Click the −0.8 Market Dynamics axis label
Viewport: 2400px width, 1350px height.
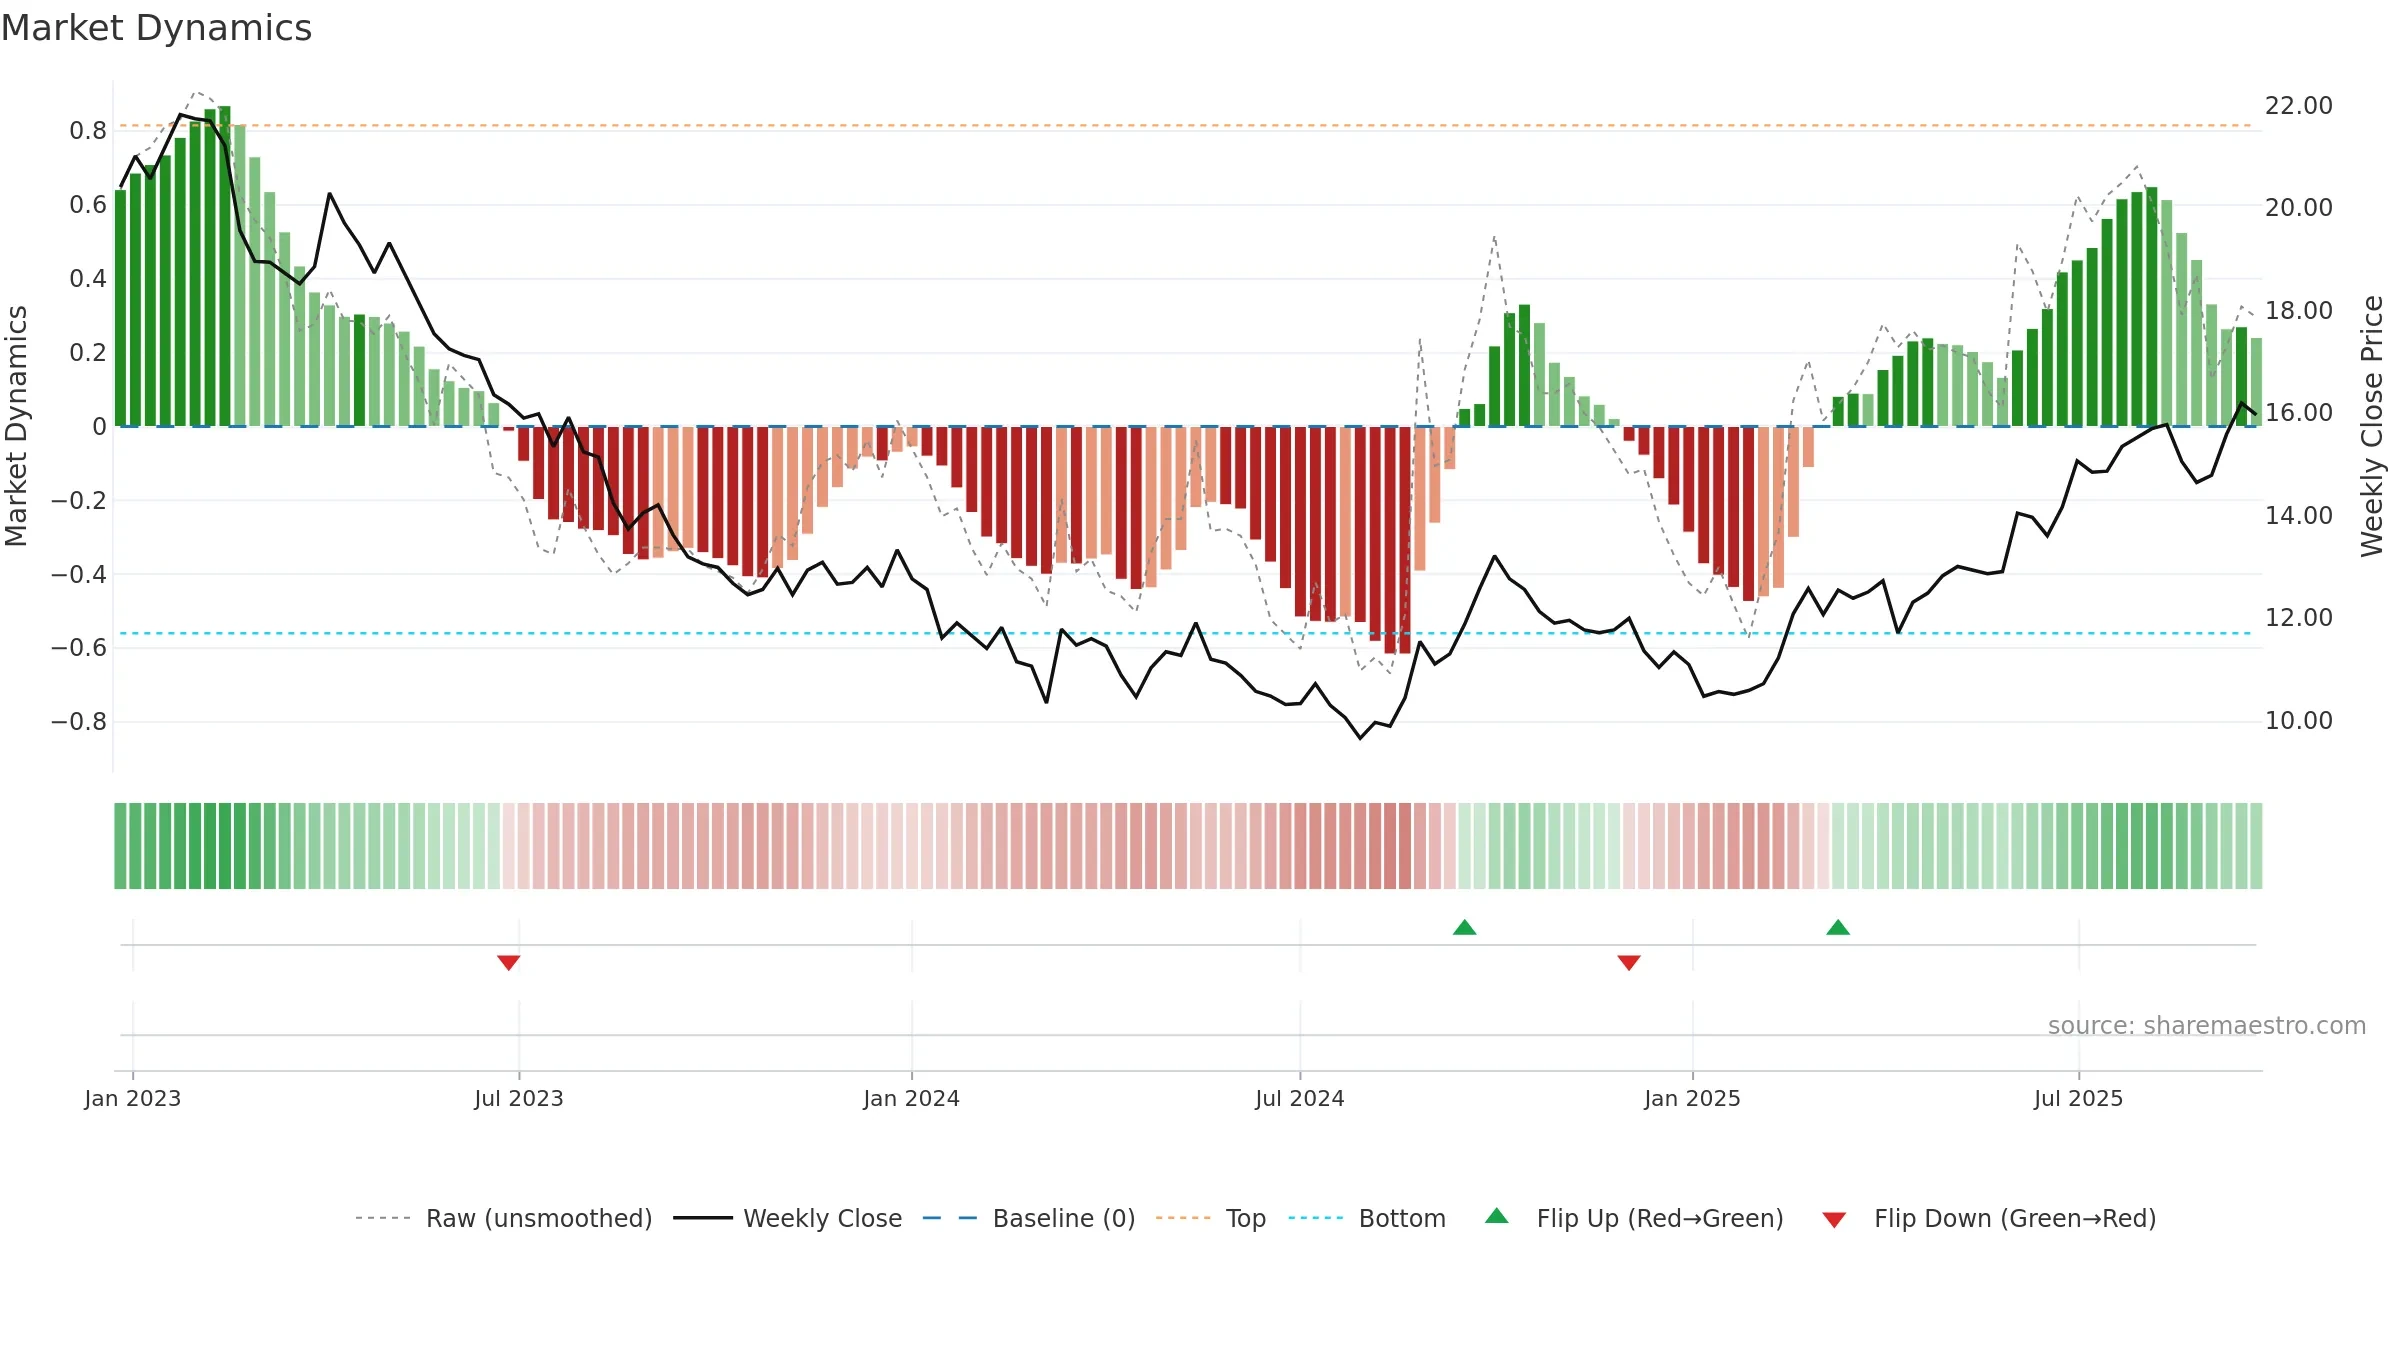pos(78,721)
